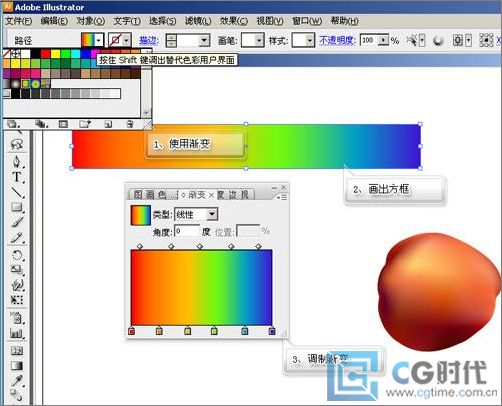Click the None swatch with red slash

pos(6,53)
